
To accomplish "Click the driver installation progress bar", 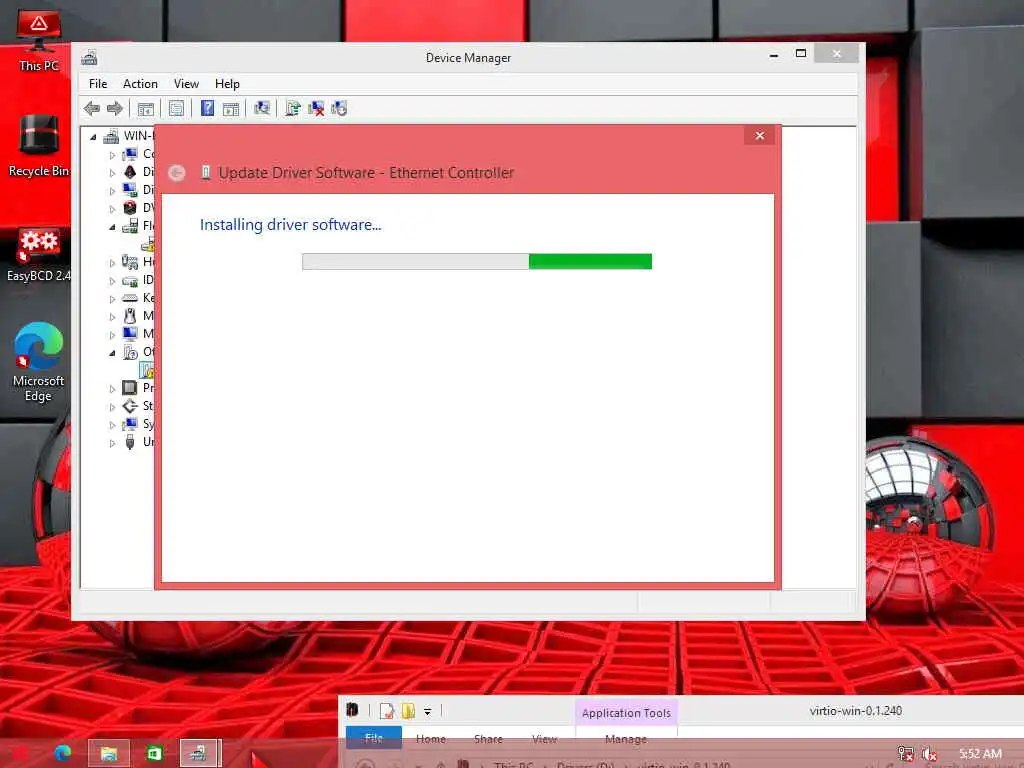I will [477, 261].
